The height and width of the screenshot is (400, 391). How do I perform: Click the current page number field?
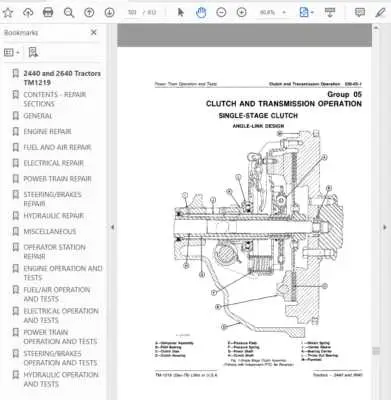132,13
